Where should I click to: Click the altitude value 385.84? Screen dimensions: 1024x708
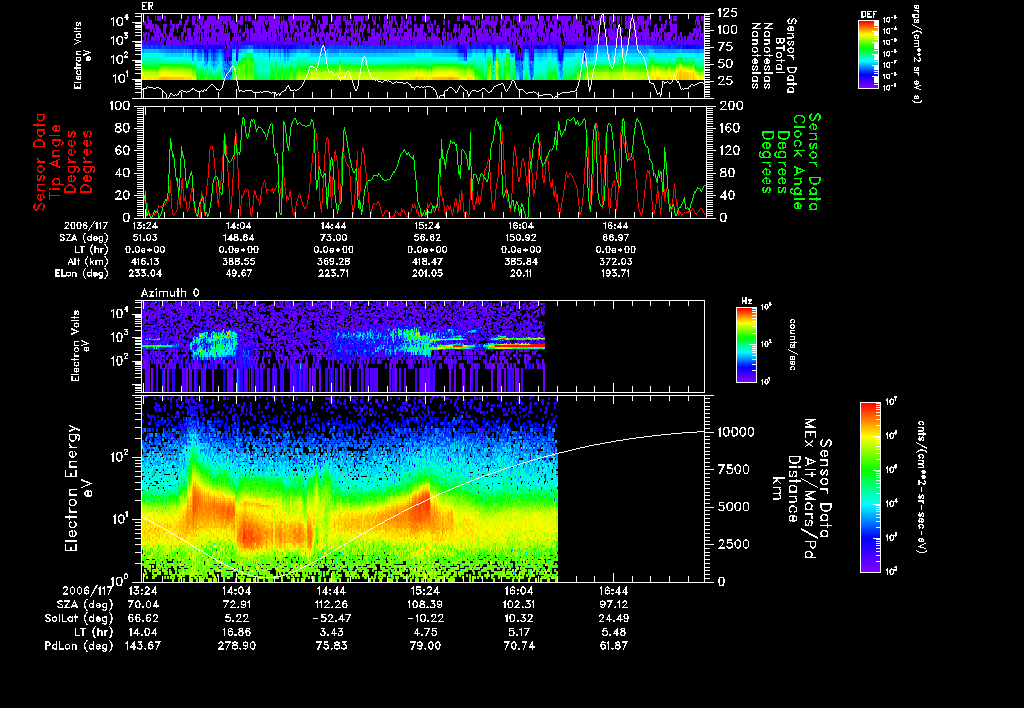520,261
